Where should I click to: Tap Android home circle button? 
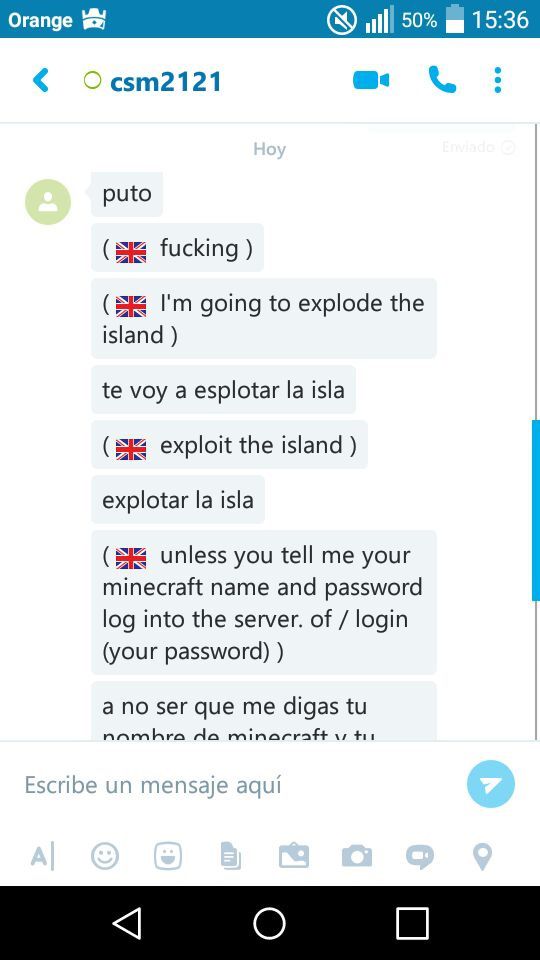(269, 923)
